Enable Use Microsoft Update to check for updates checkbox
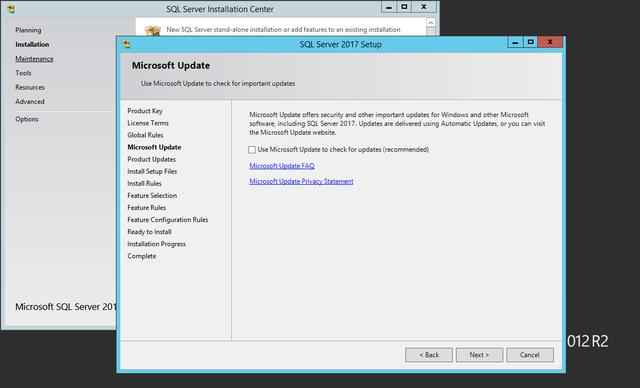This screenshot has height=388, width=640. tap(252, 150)
